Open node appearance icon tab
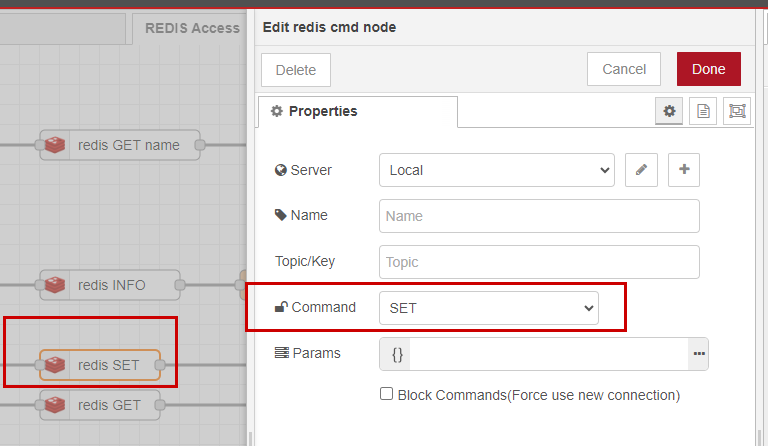Screen dimensions: 768x446 tap(737, 111)
